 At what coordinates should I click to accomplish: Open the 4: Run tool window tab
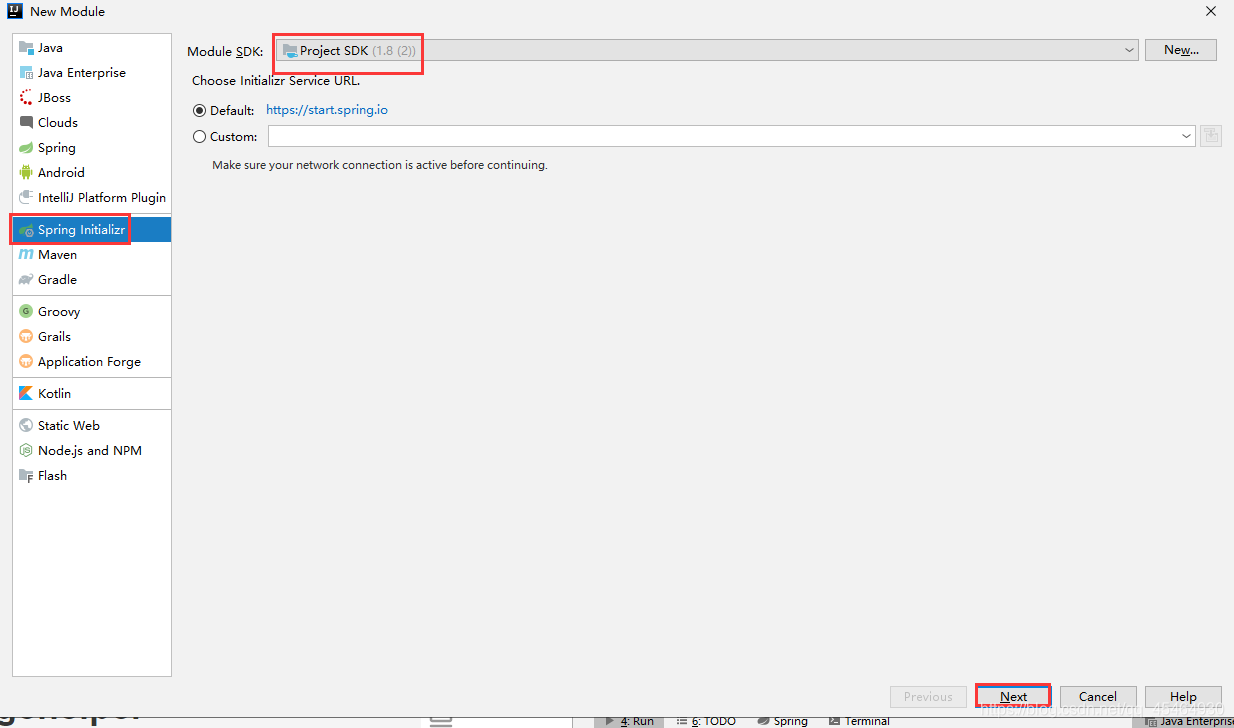pyautogui.click(x=630, y=721)
